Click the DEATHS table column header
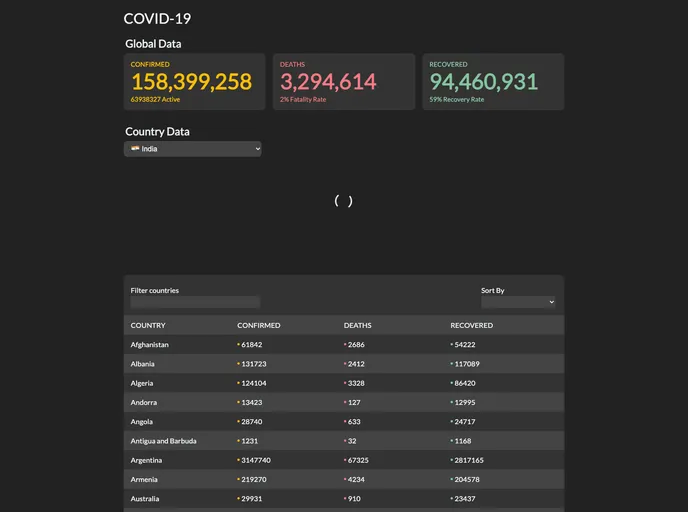Viewport: 688px width, 512px height. 358,326
